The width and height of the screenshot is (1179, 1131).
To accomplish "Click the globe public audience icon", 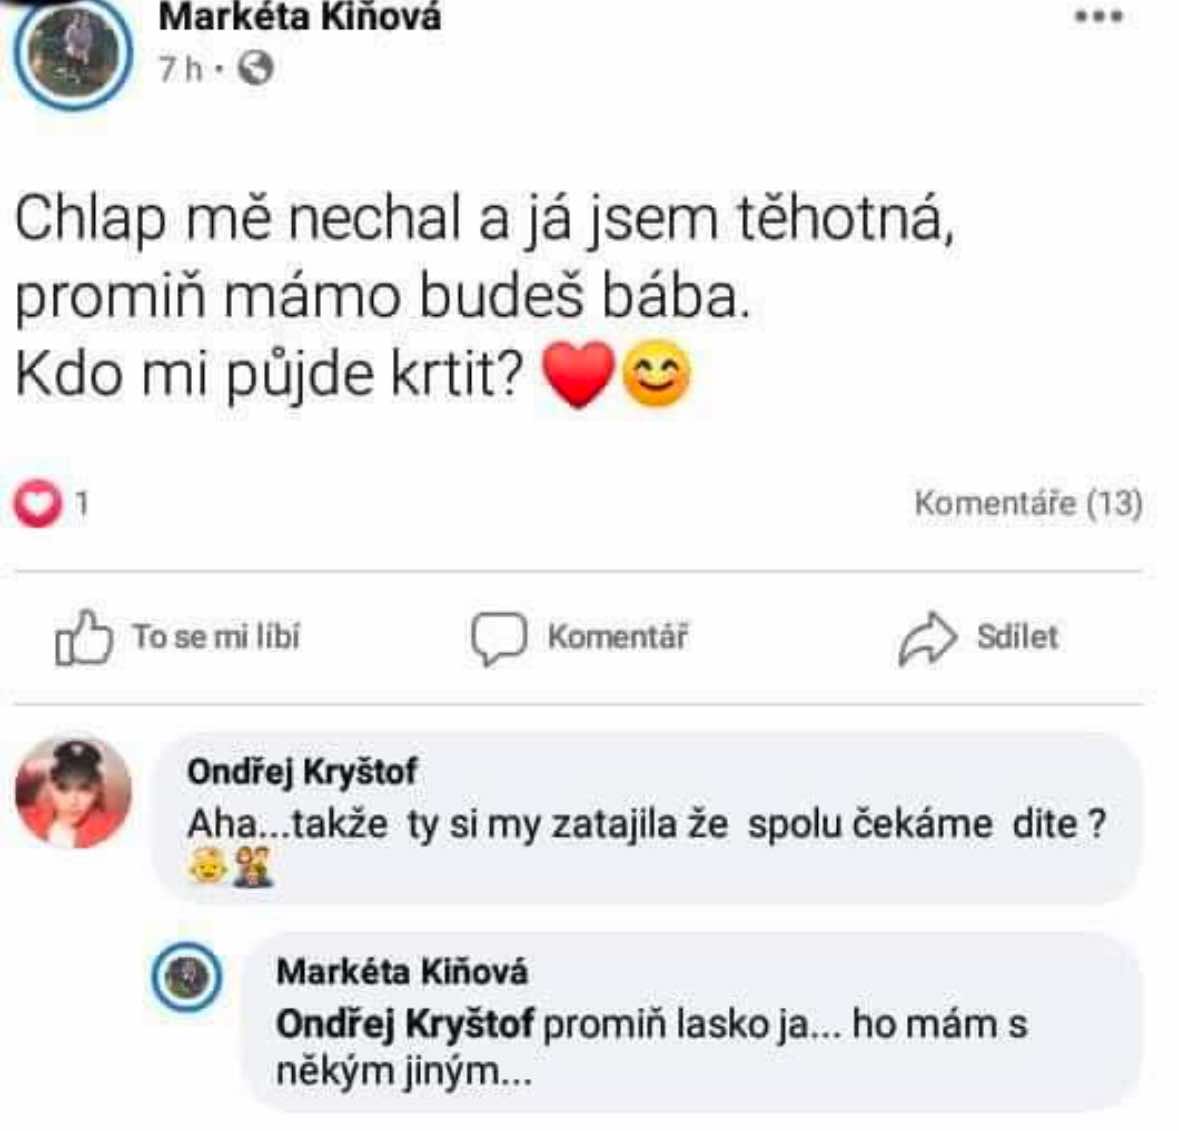I will [x=256, y=68].
